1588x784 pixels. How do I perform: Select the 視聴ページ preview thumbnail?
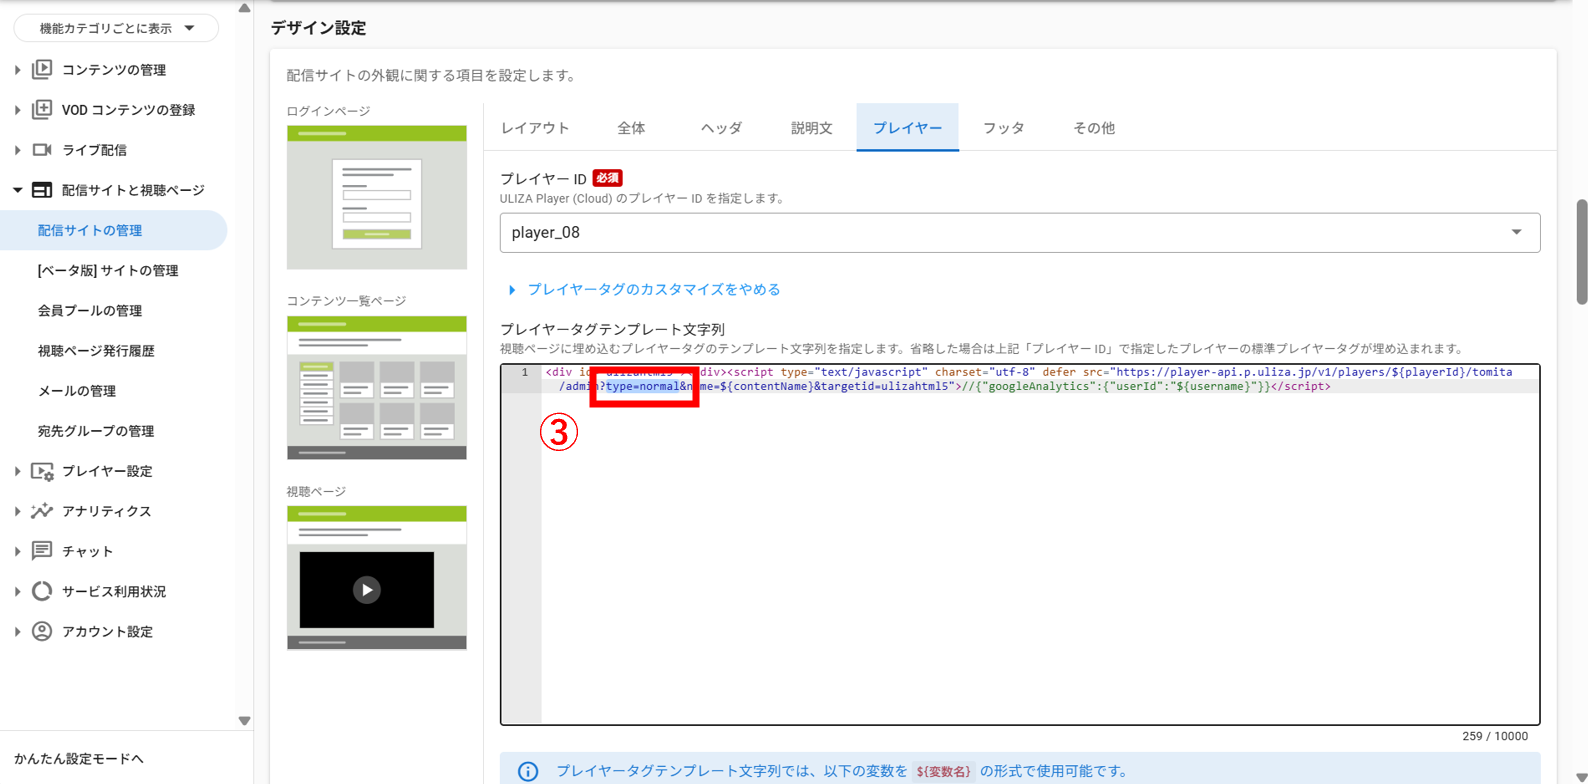377,577
